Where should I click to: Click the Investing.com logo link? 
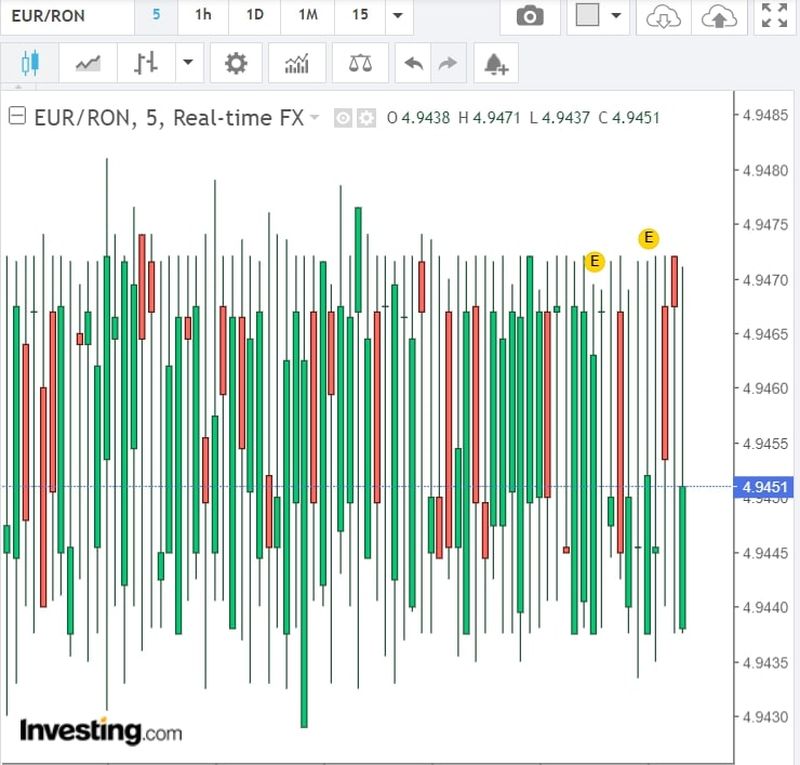coord(100,731)
